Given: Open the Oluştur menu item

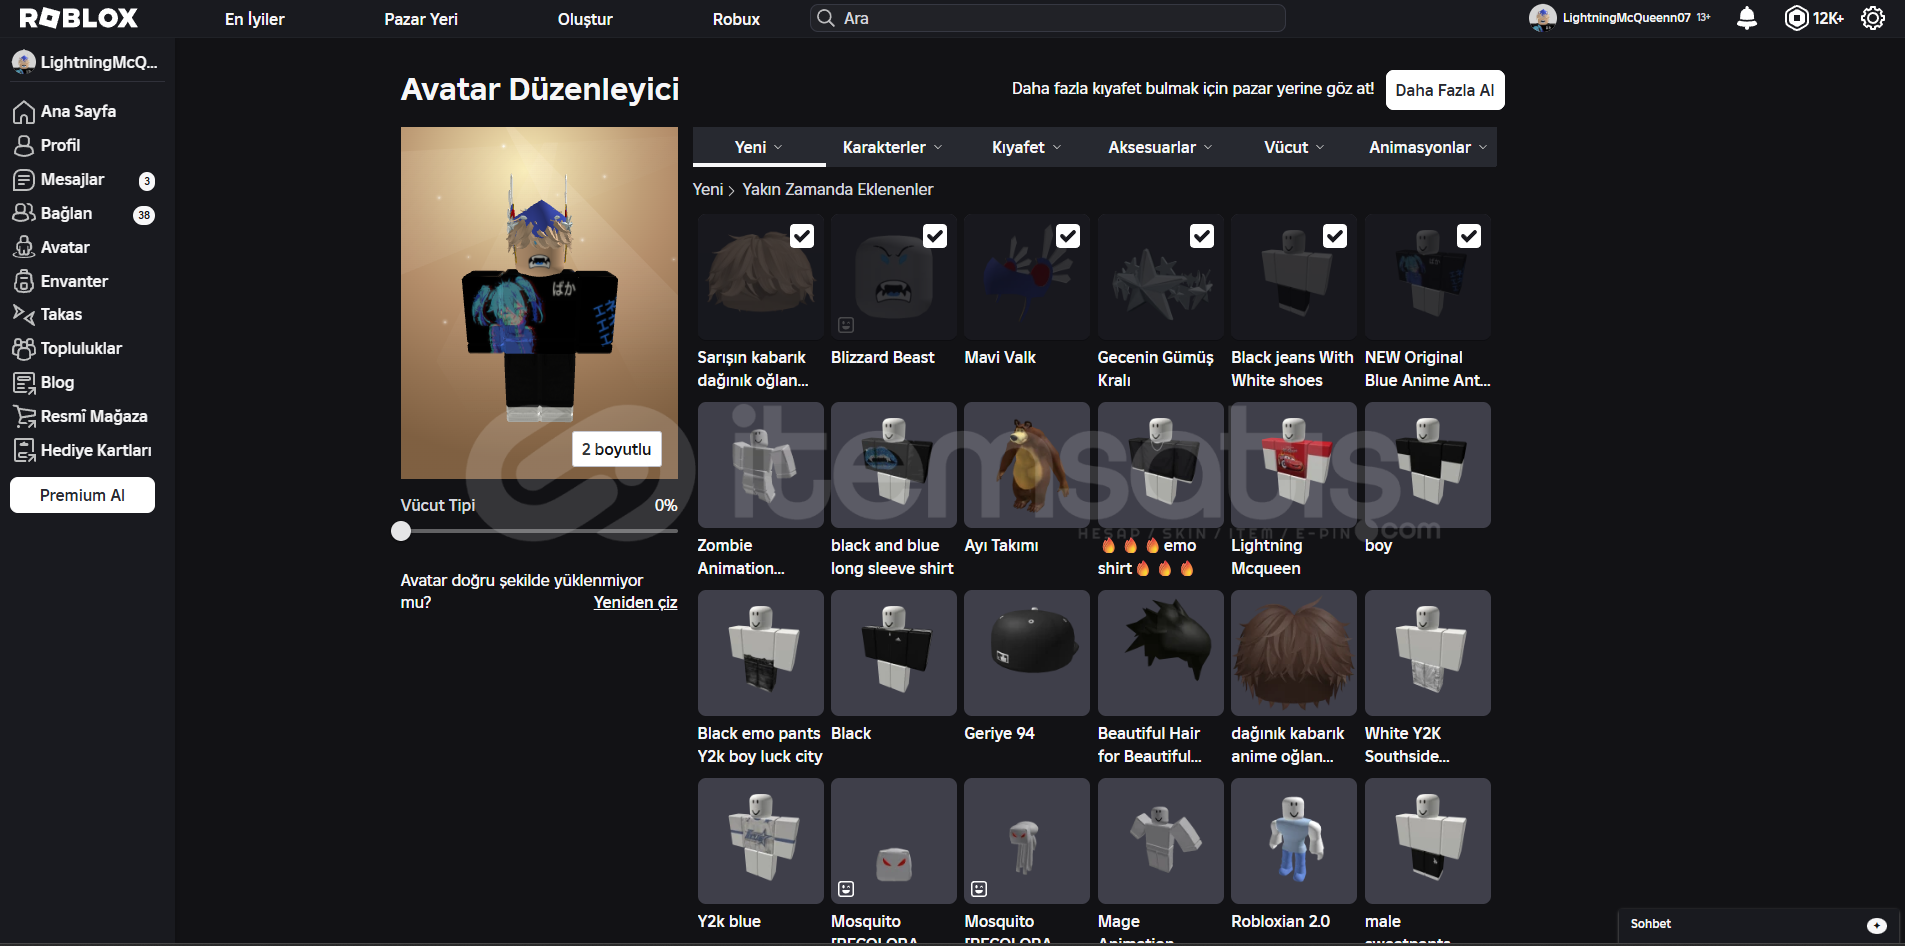Looking at the screenshot, I should (x=585, y=19).
